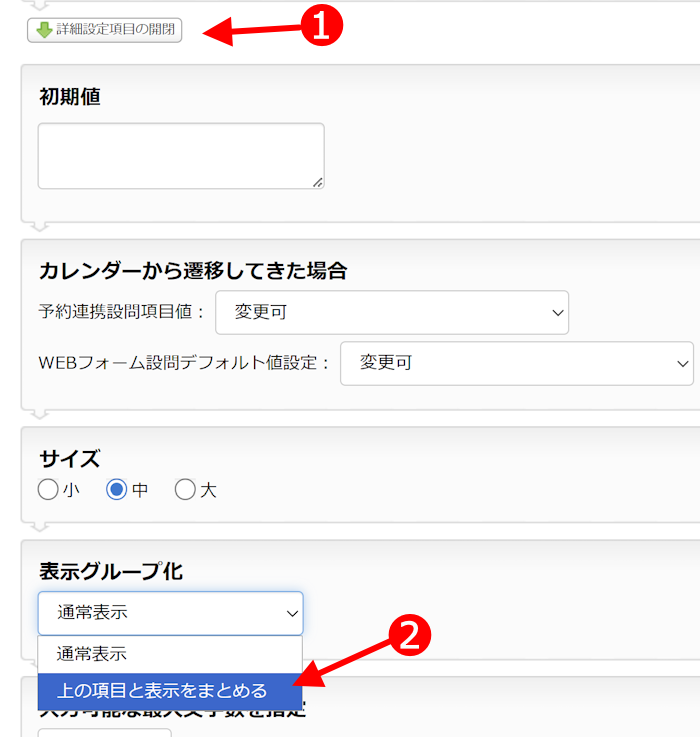Click the 大 label text beside its radio
The image size is (700, 737).
(208, 491)
